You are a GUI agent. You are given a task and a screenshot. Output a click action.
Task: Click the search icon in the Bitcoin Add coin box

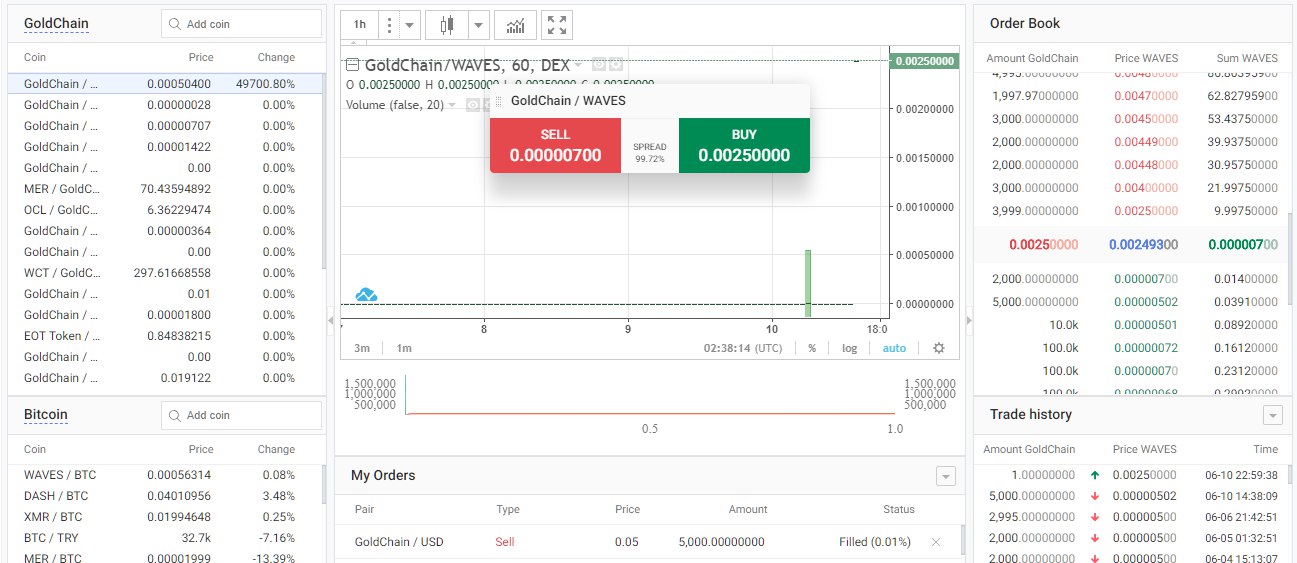click(176, 415)
